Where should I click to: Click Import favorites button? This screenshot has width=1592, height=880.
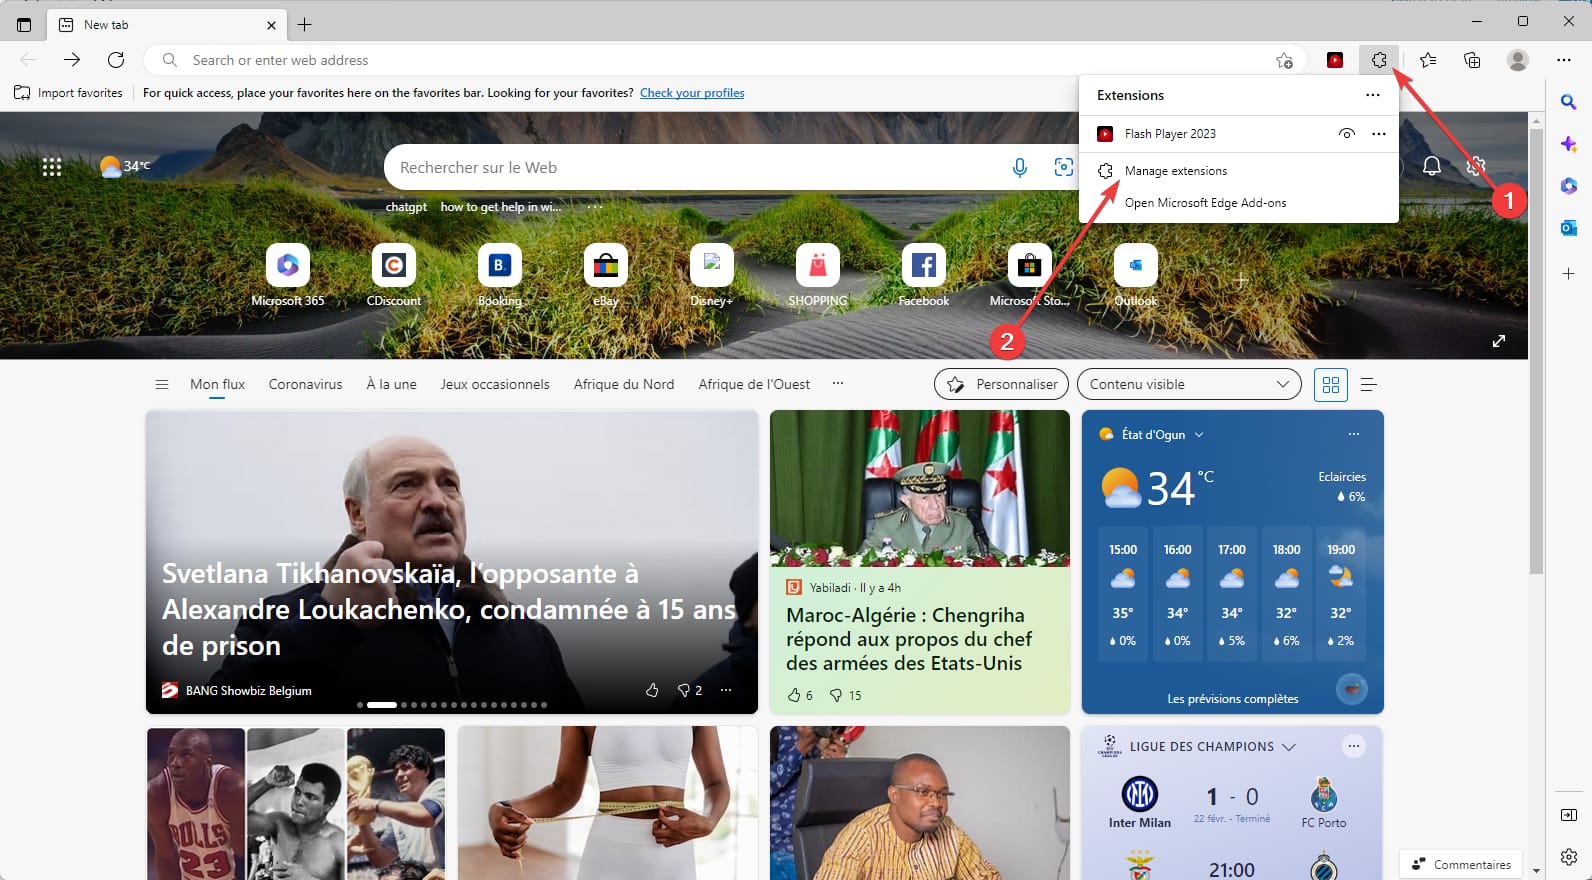(x=68, y=93)
